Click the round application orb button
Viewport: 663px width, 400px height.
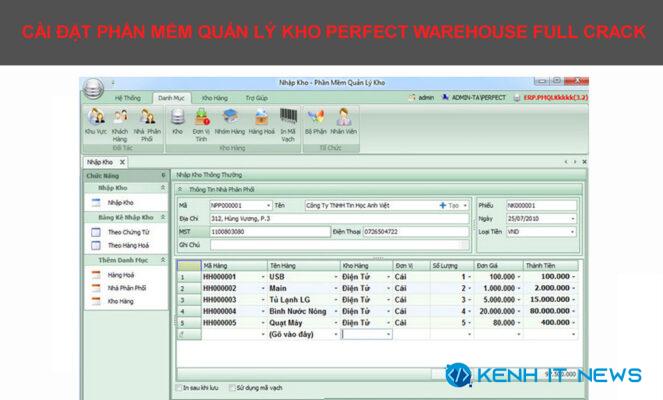[93, 89]
